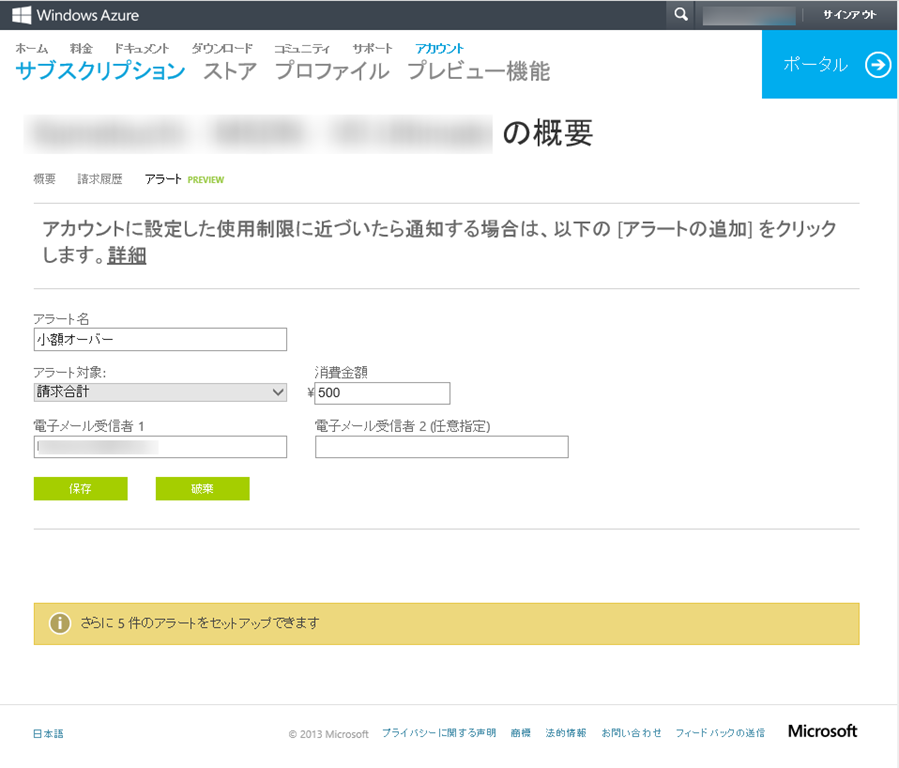Switch to the 請求履歴 tab
The width and height of the screenshot is (899, 768).
pyautogui.click(x=100, y=179)
